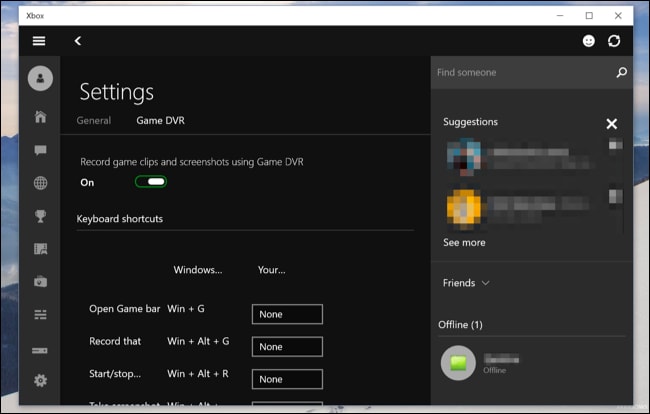Open the Game DVR captures icon
Image resolution: width=650 pixels, height=414 pixels.
[40, 281]
